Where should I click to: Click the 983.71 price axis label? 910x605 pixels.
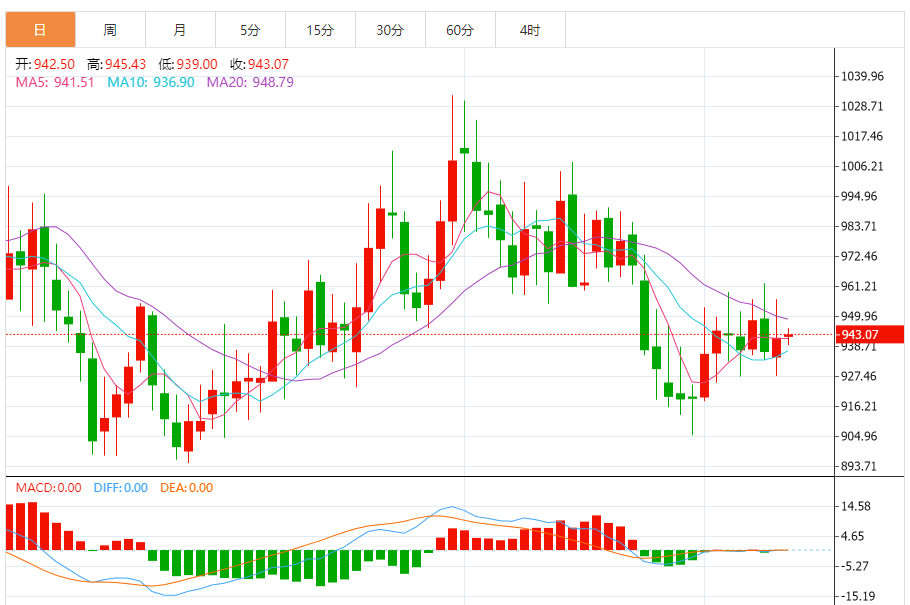pyautogui.click(x=859, y=226)
